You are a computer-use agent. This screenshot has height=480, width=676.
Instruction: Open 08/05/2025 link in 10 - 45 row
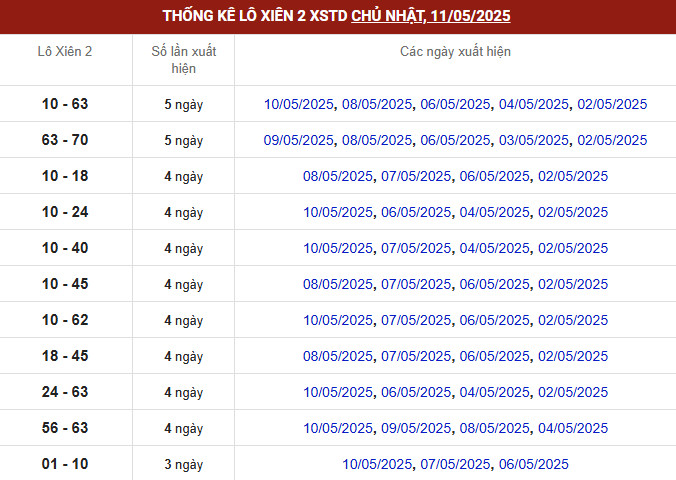338,284
